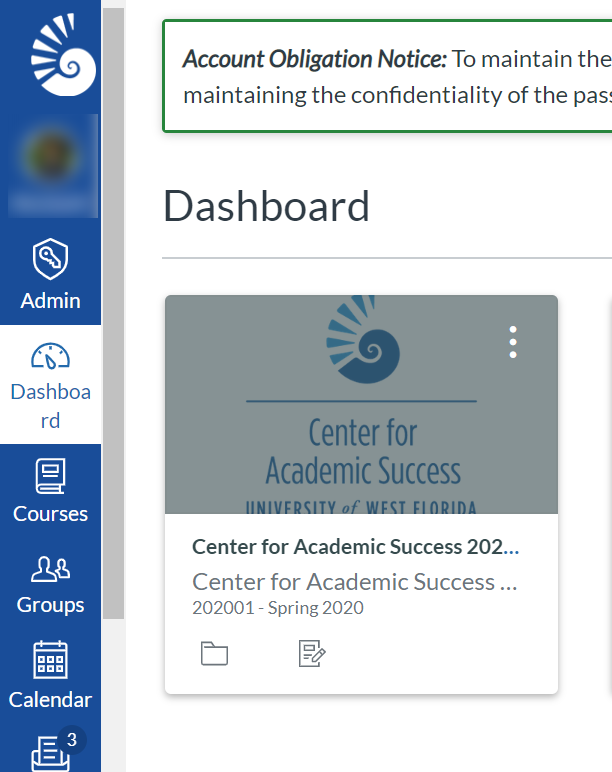This screenshot has height=772, width=612.
Task: Click the 202001 - Spring 2020 term text
Action: point(278,608)
